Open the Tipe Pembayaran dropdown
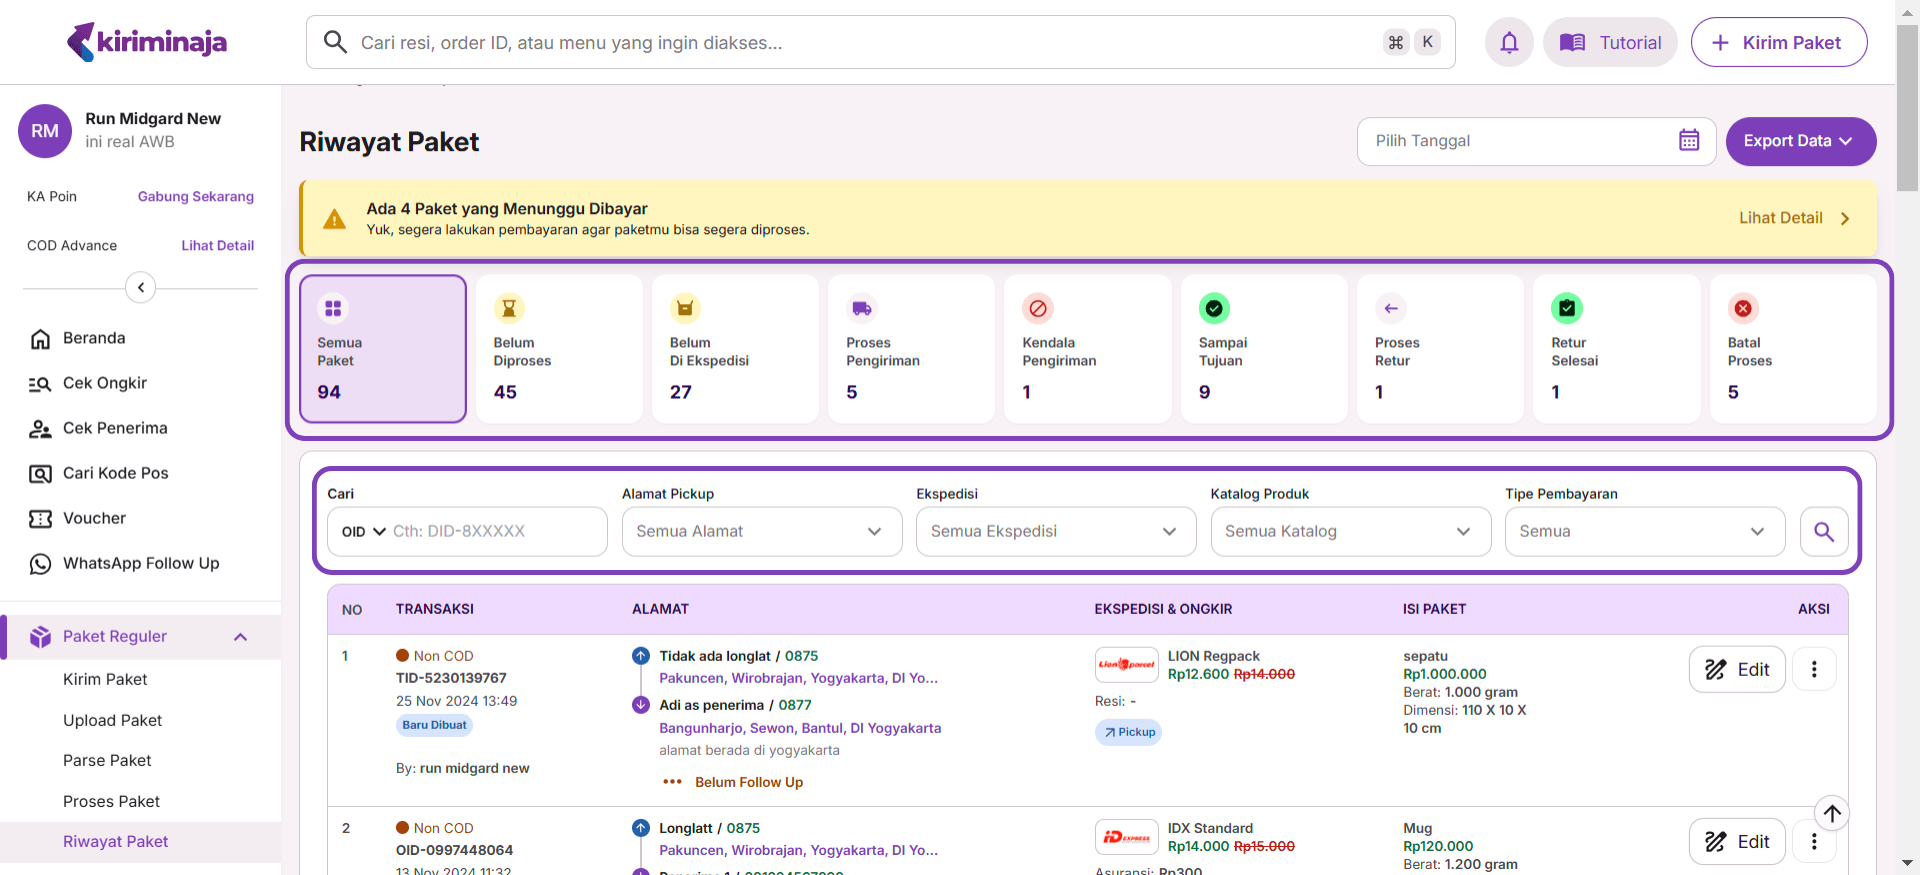Image resolution: width=1920 pixels, height=875 pixels. click(x=1644, y=532)
